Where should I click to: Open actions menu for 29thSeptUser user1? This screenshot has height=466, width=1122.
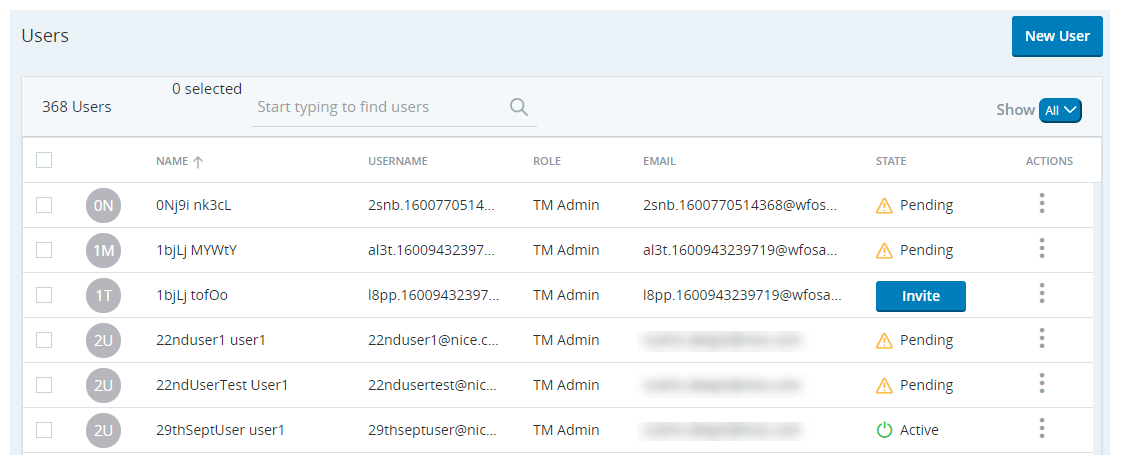click(1041, 429)
